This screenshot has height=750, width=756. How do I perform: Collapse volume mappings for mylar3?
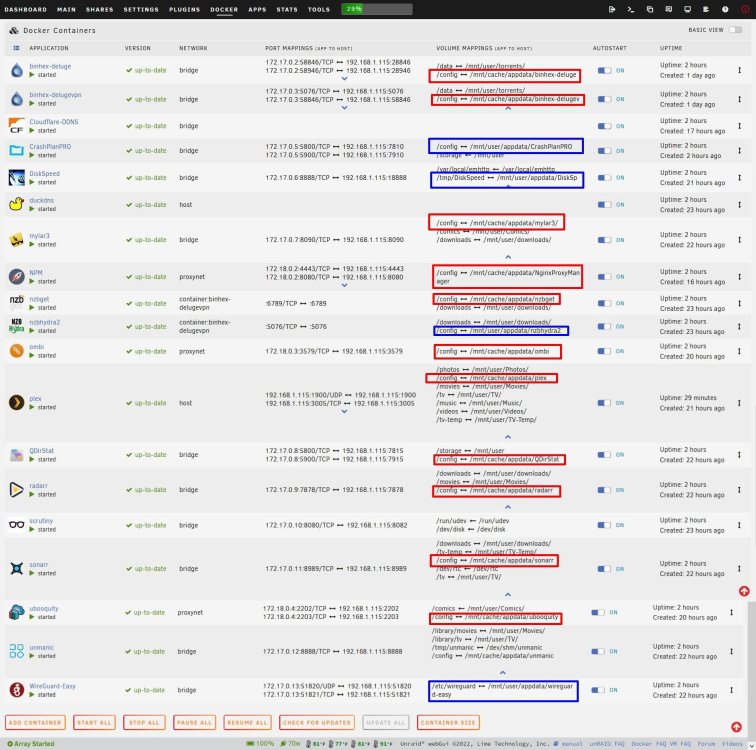pos(508,257)
